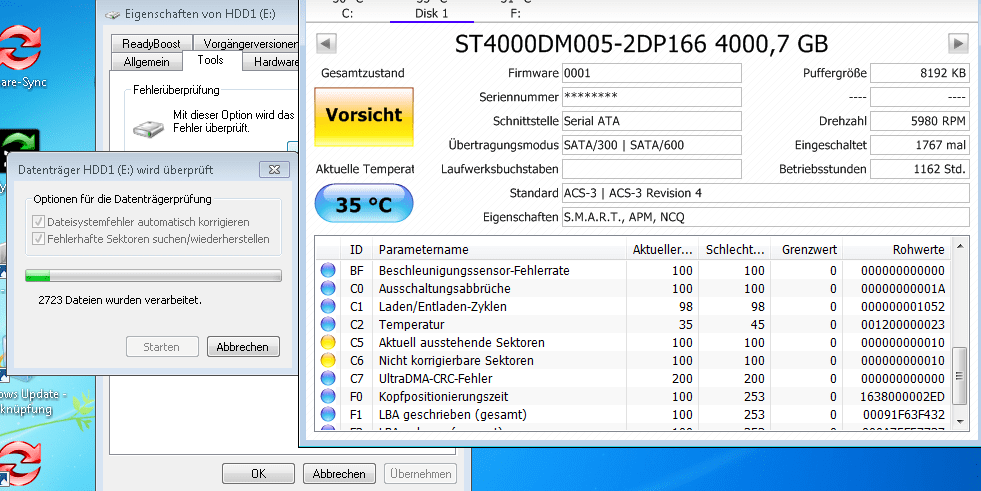Click Schlecht... column header
Screen dimensions: 981x491
pyautogui.click(x=734, y=250)
